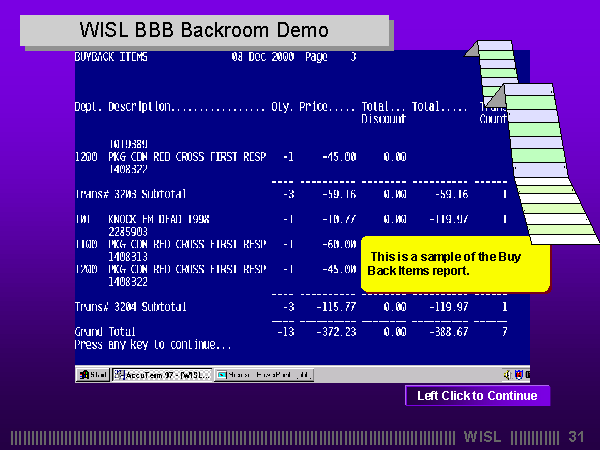The height and width of the screenshot is (450, 600).
Task: Click the slide number 31 in footer
Action: (576, 437)
